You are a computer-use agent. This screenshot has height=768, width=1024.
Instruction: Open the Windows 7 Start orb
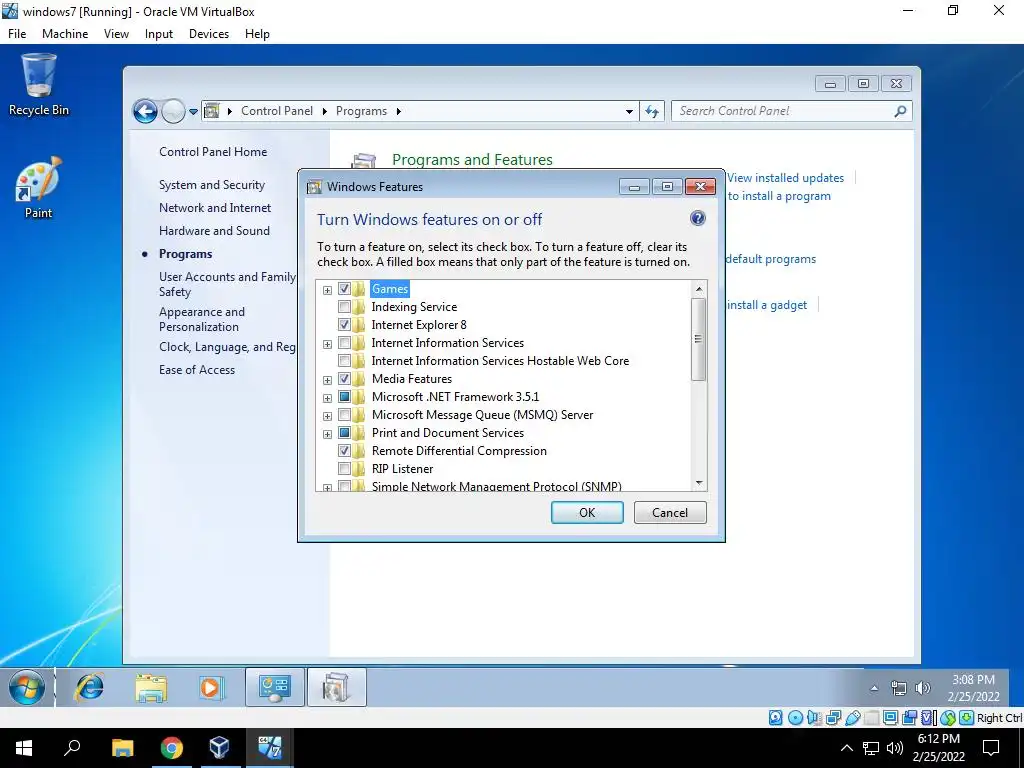click(27, 687)
